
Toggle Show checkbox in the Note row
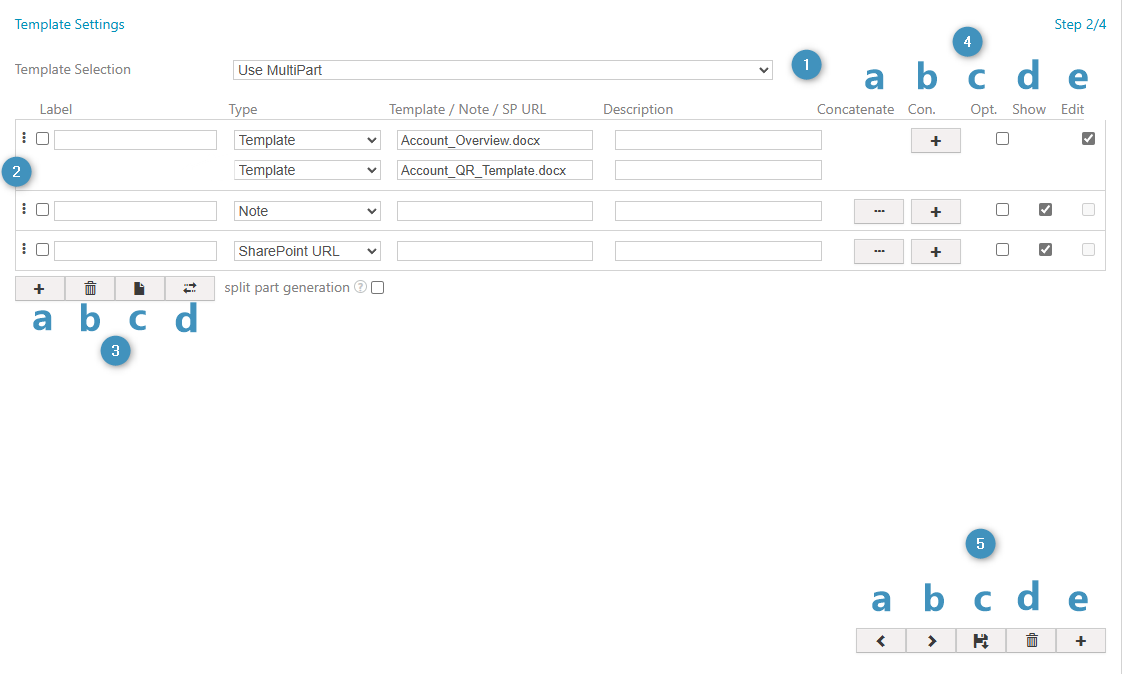point(1045,210)
